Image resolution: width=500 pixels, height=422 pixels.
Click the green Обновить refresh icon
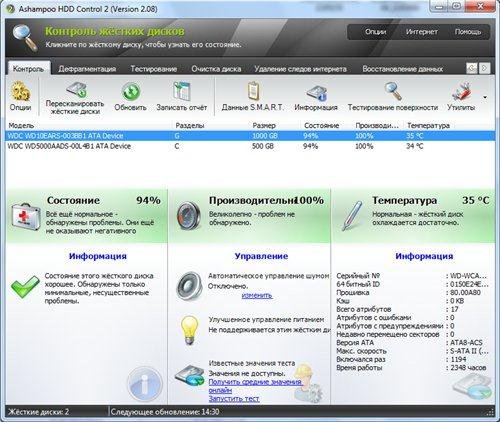pos(131,91)
